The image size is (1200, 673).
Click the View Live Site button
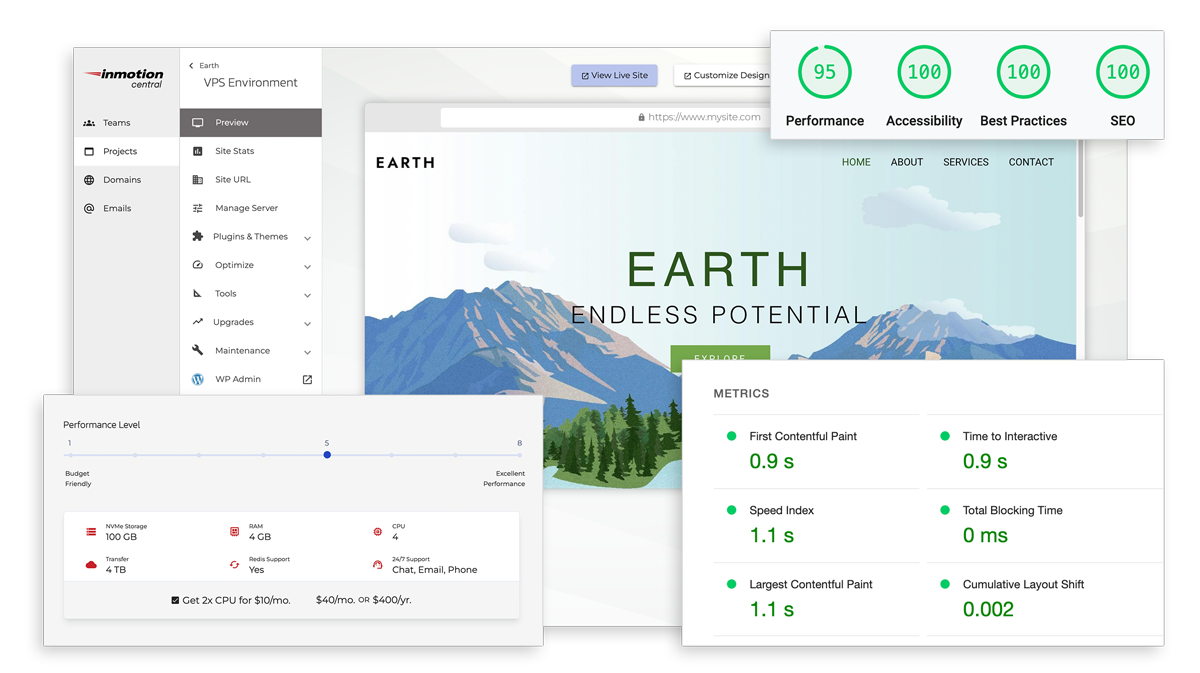[614, 75]
